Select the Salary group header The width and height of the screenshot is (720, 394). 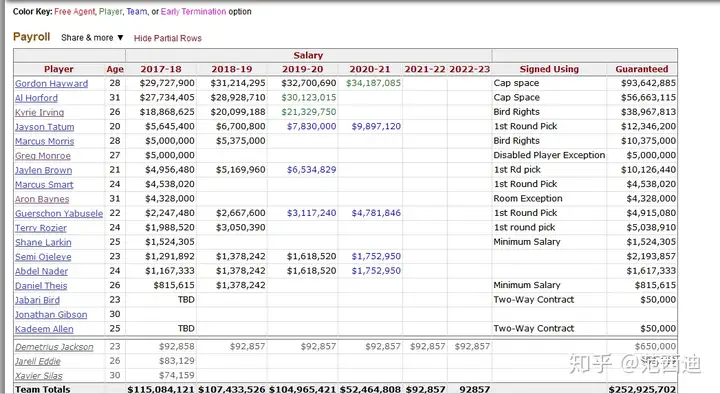coord(308,56)
